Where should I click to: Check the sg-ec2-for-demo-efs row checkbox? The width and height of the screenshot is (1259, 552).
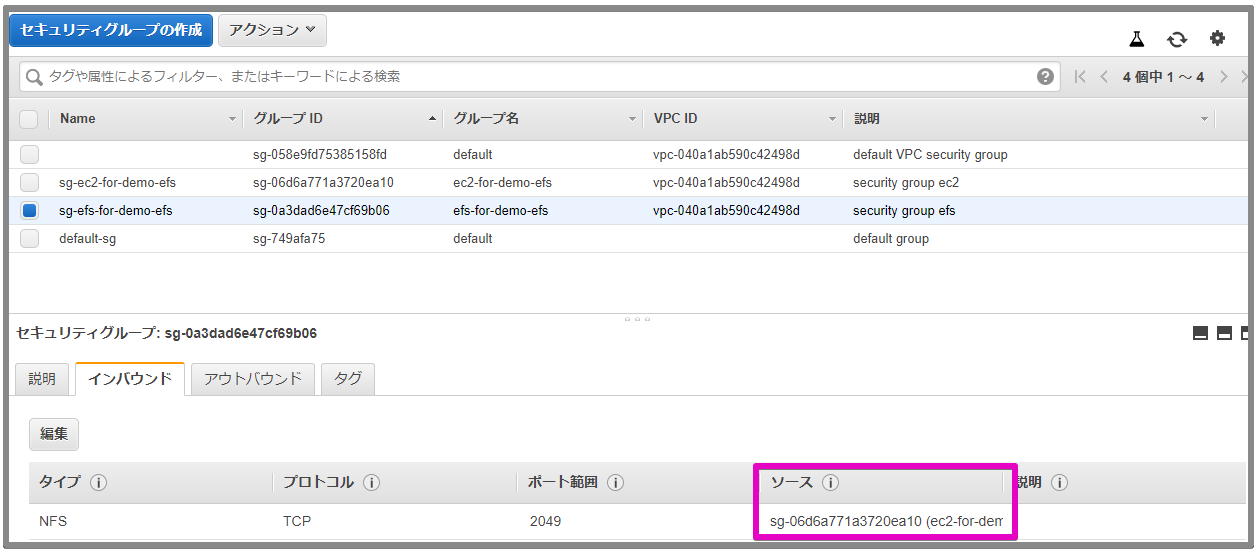(29, 183)
